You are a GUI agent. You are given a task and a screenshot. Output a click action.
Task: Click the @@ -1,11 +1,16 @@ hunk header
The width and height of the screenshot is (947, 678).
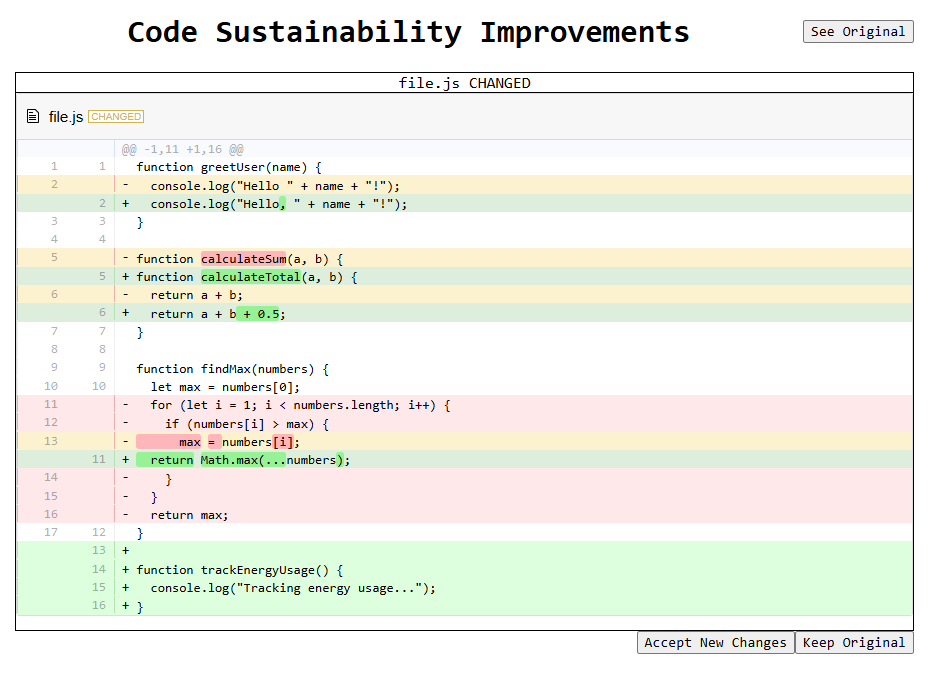[182, 149]
